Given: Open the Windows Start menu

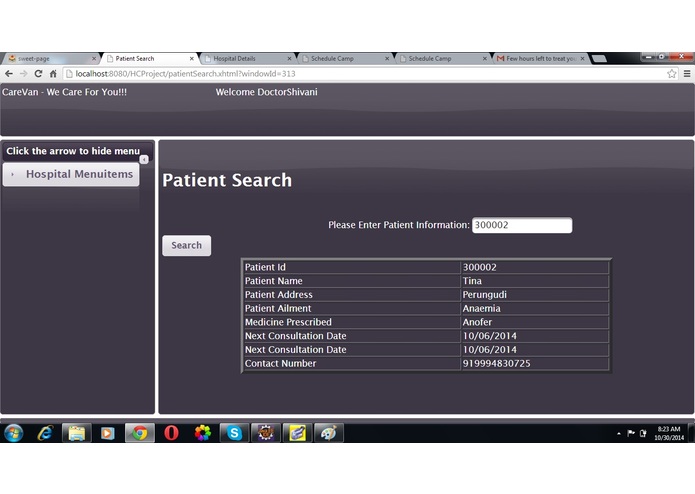Looking at the screenshot, I should (13, 432).
